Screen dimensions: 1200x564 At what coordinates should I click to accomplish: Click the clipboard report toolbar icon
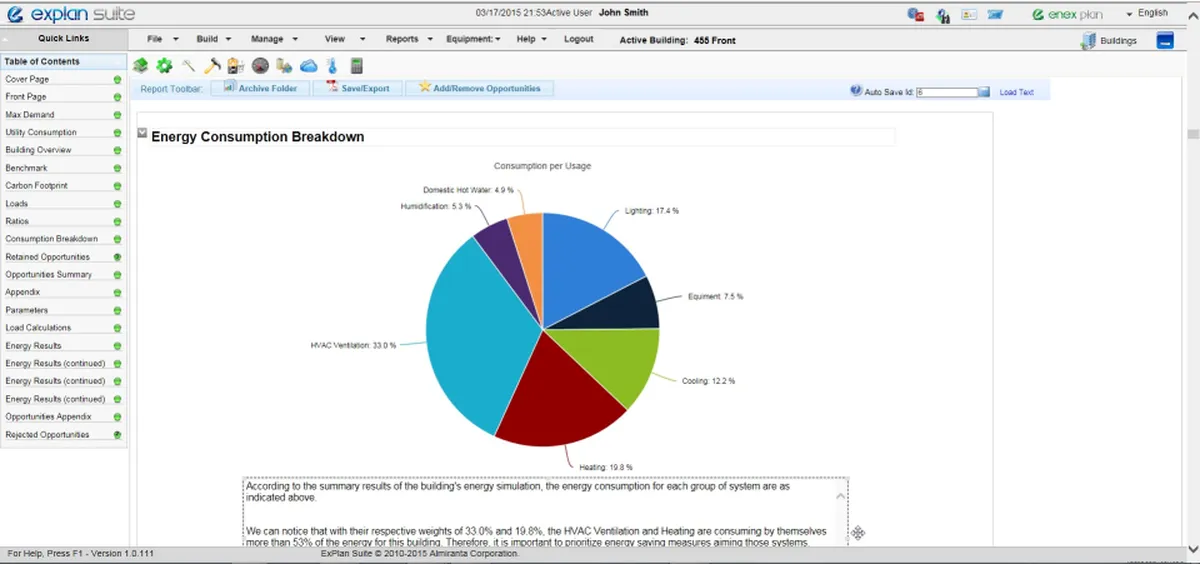tap(236, 66)
